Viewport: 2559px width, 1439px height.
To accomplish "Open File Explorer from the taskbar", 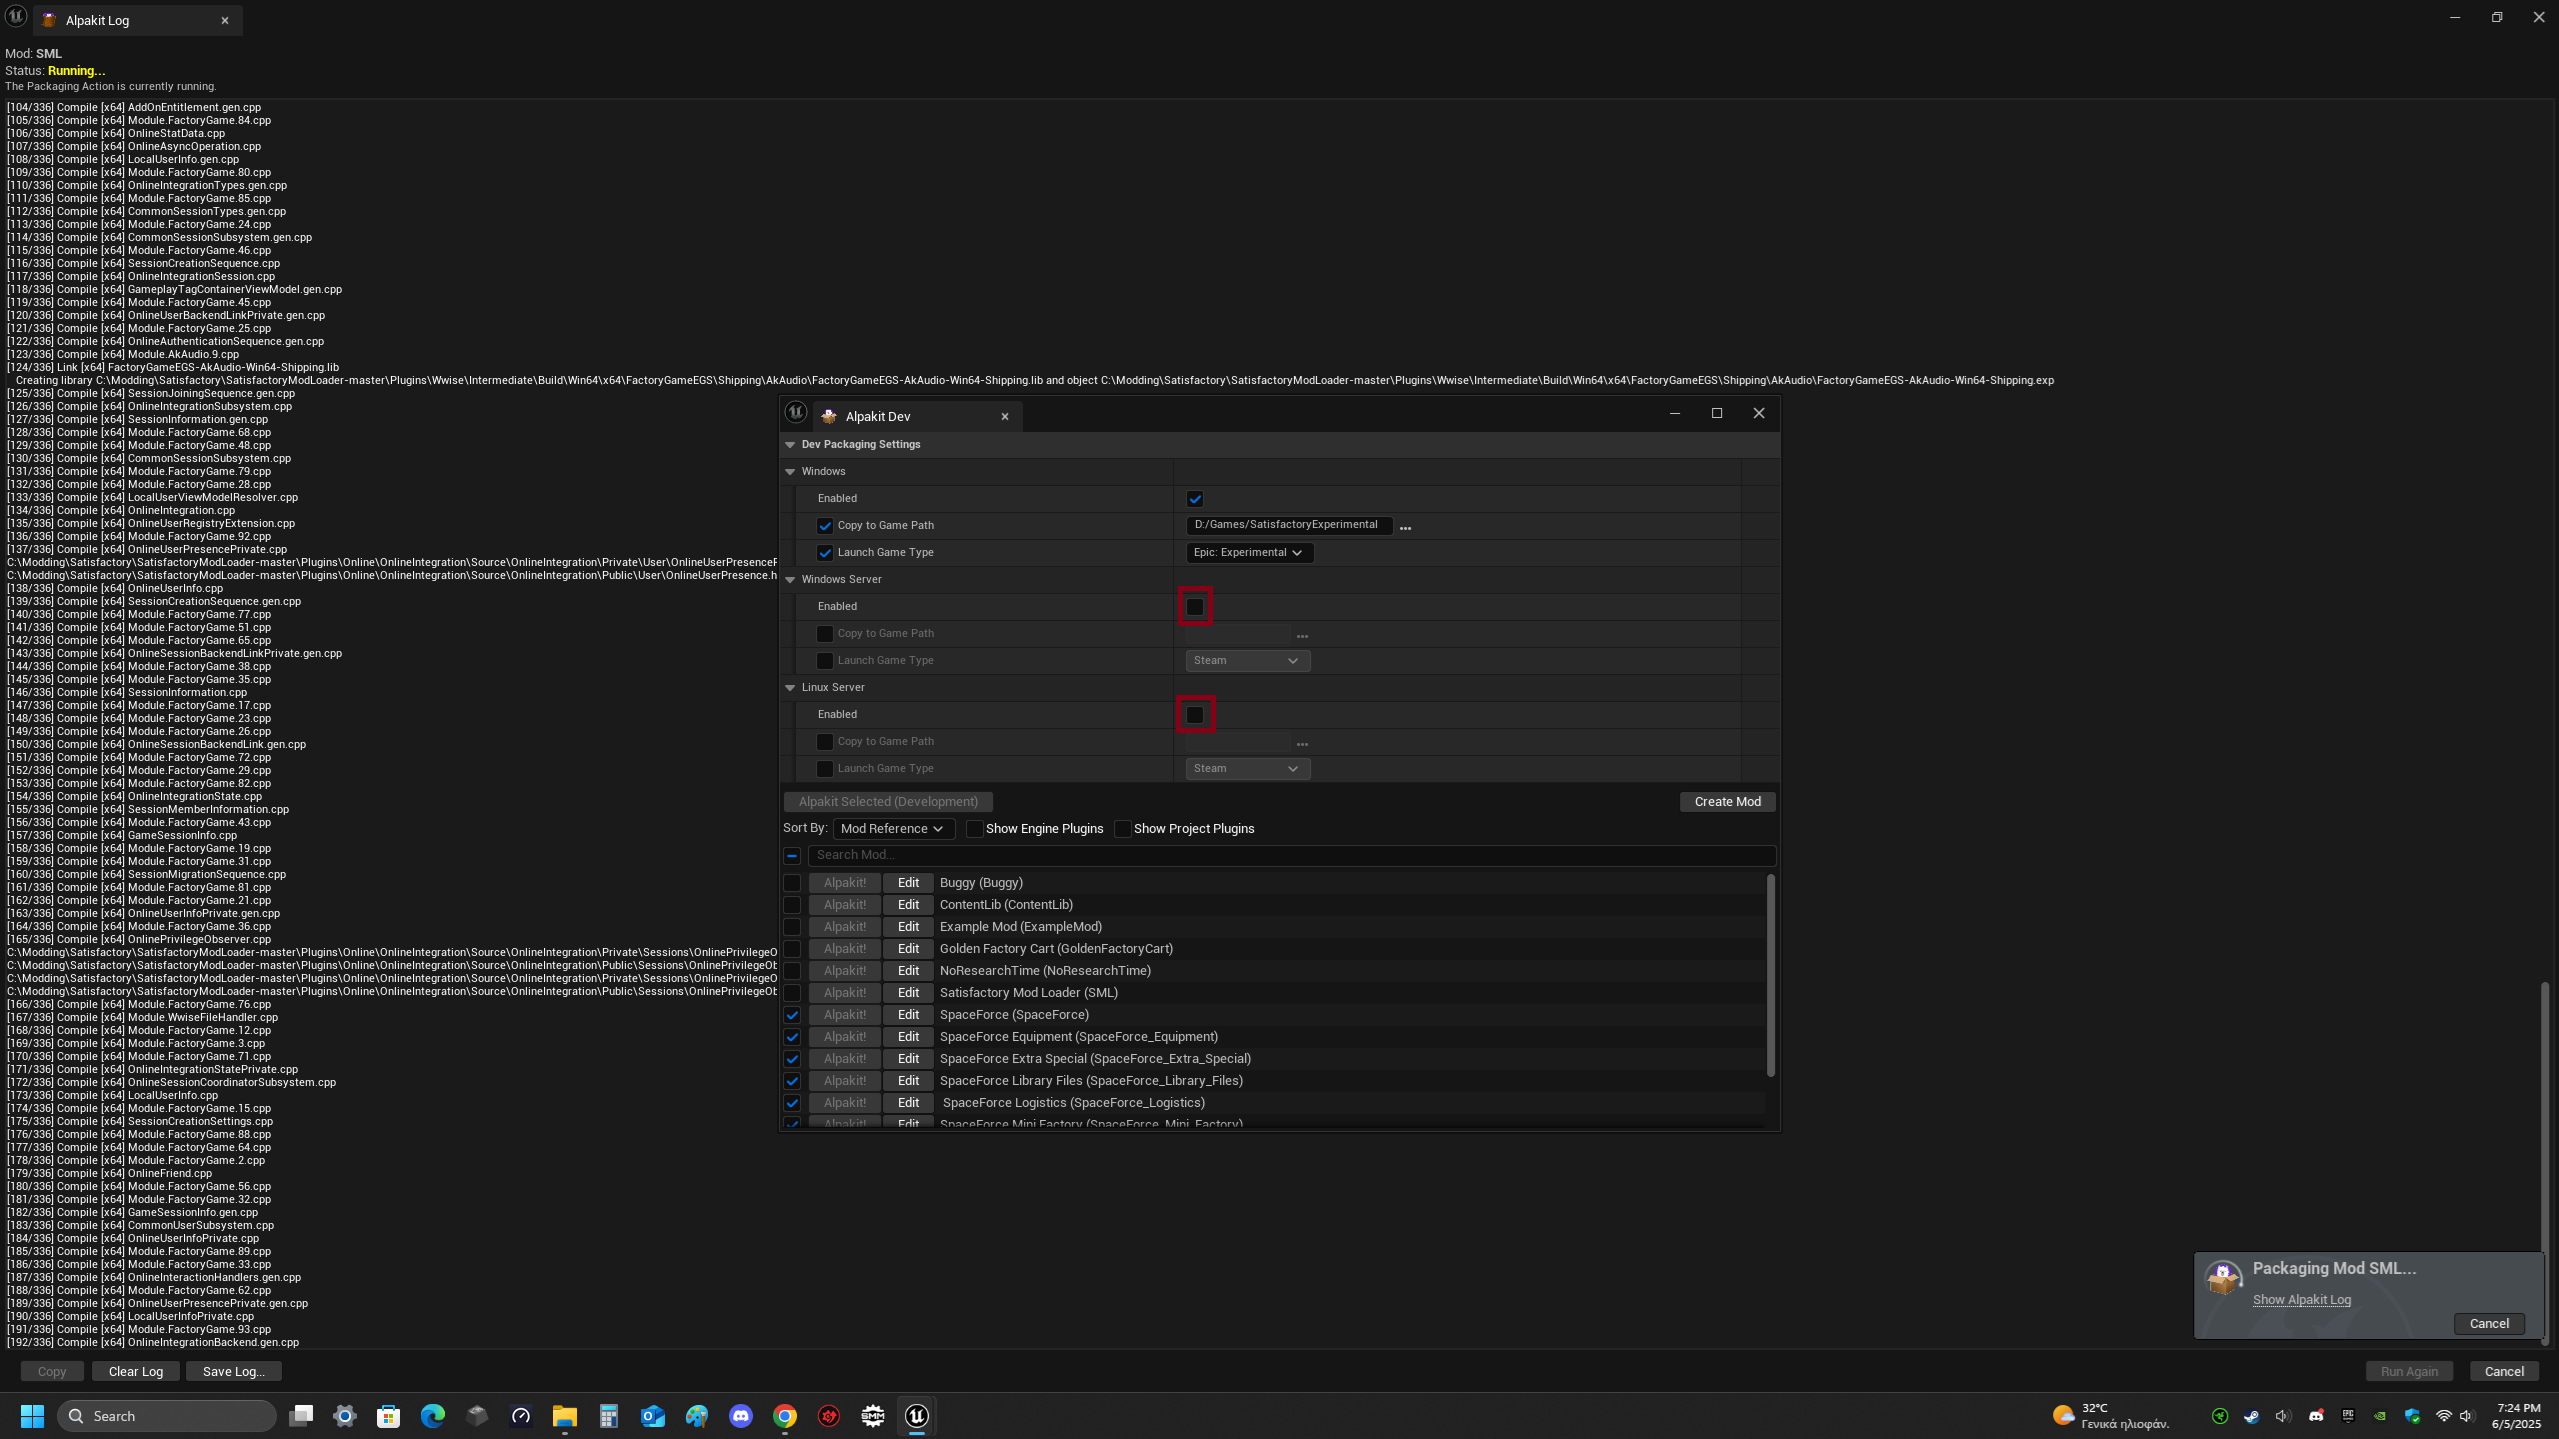I will click(x=565, y=1416).
